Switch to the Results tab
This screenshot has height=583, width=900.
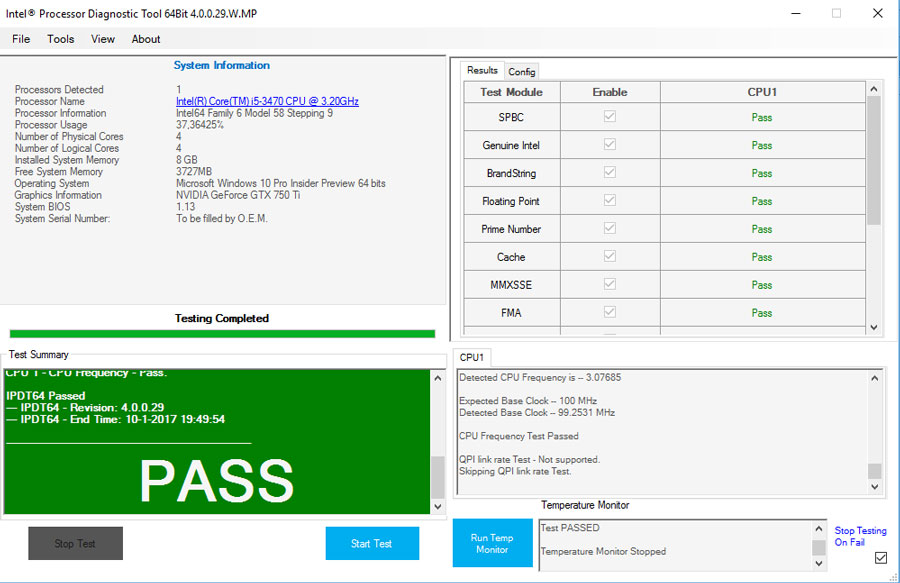[x=482, y=70]
